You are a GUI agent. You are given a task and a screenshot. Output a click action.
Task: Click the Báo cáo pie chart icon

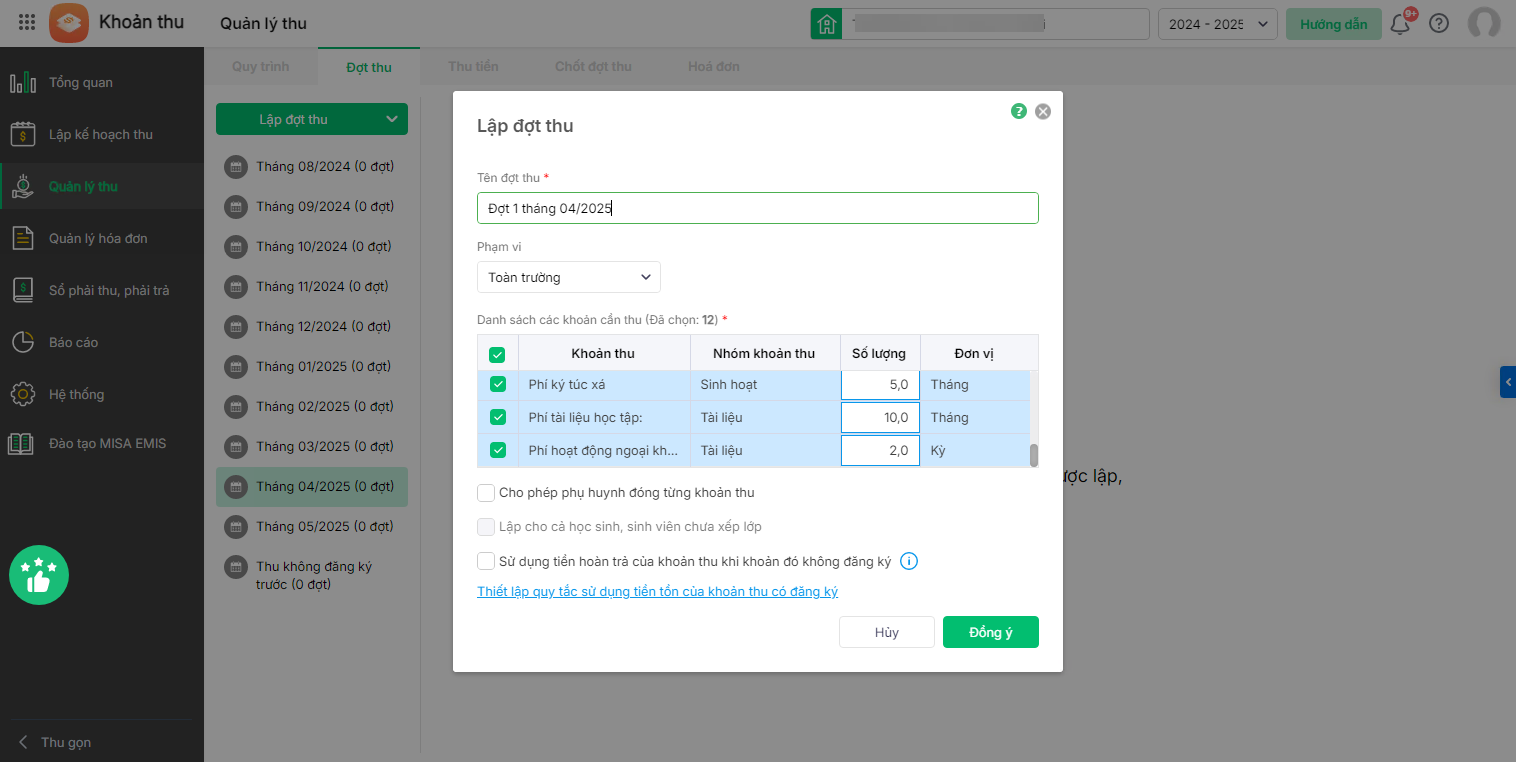(x=23, y=342)
